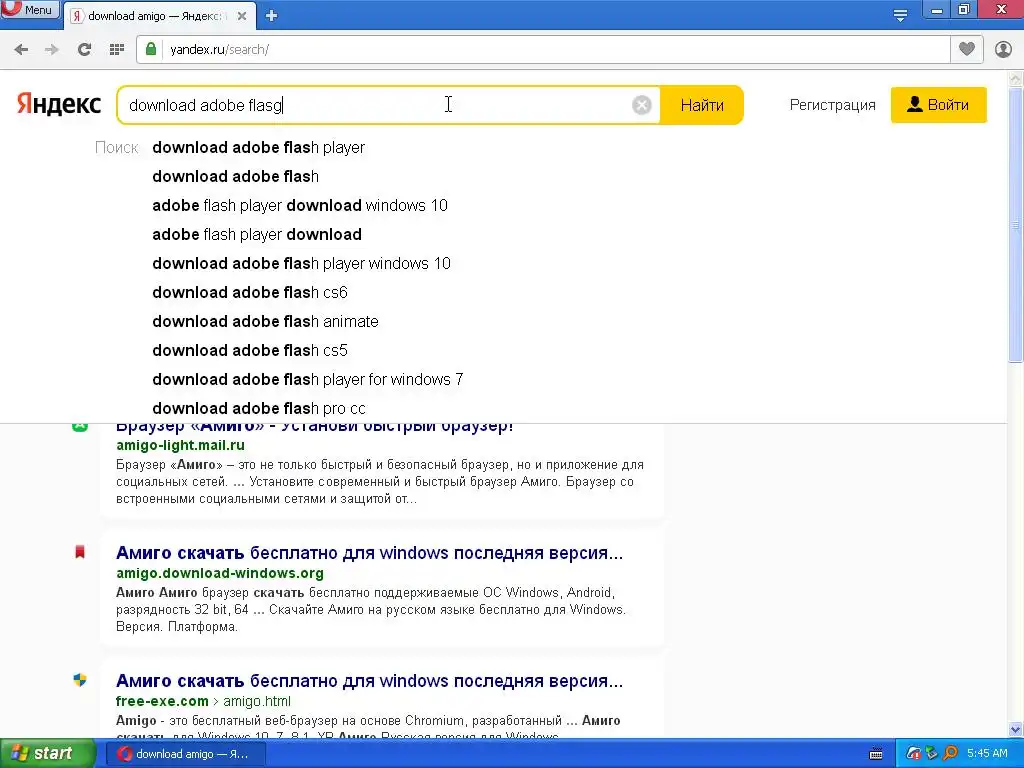This screenshot has height=768, width=1024.
Task: Clear the search query with X icon
Action: 641,105
